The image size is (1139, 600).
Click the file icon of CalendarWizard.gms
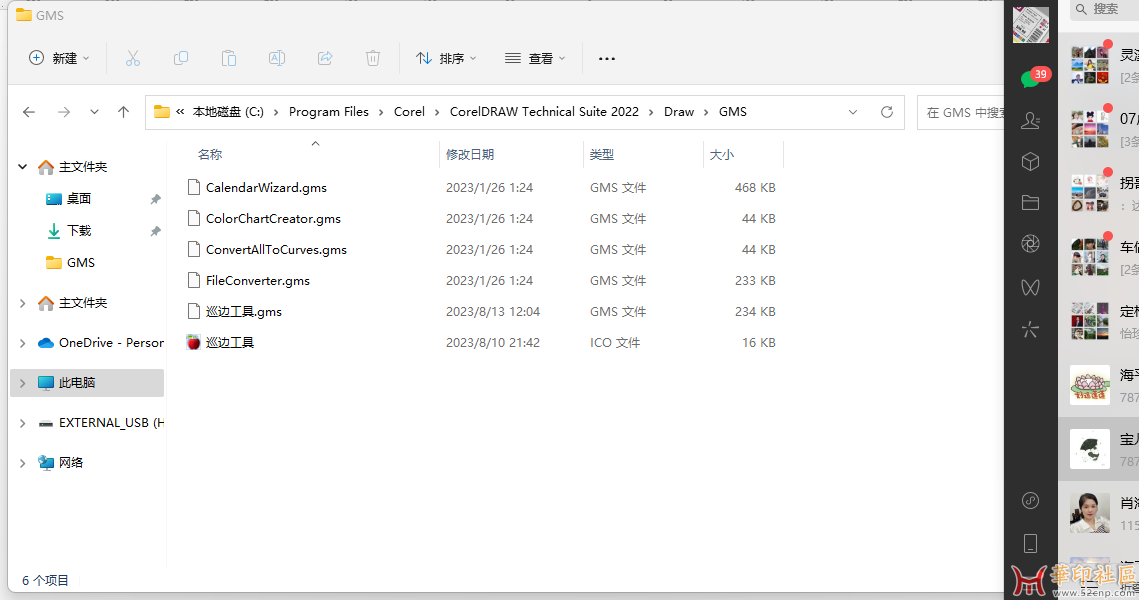coord(194,187)
